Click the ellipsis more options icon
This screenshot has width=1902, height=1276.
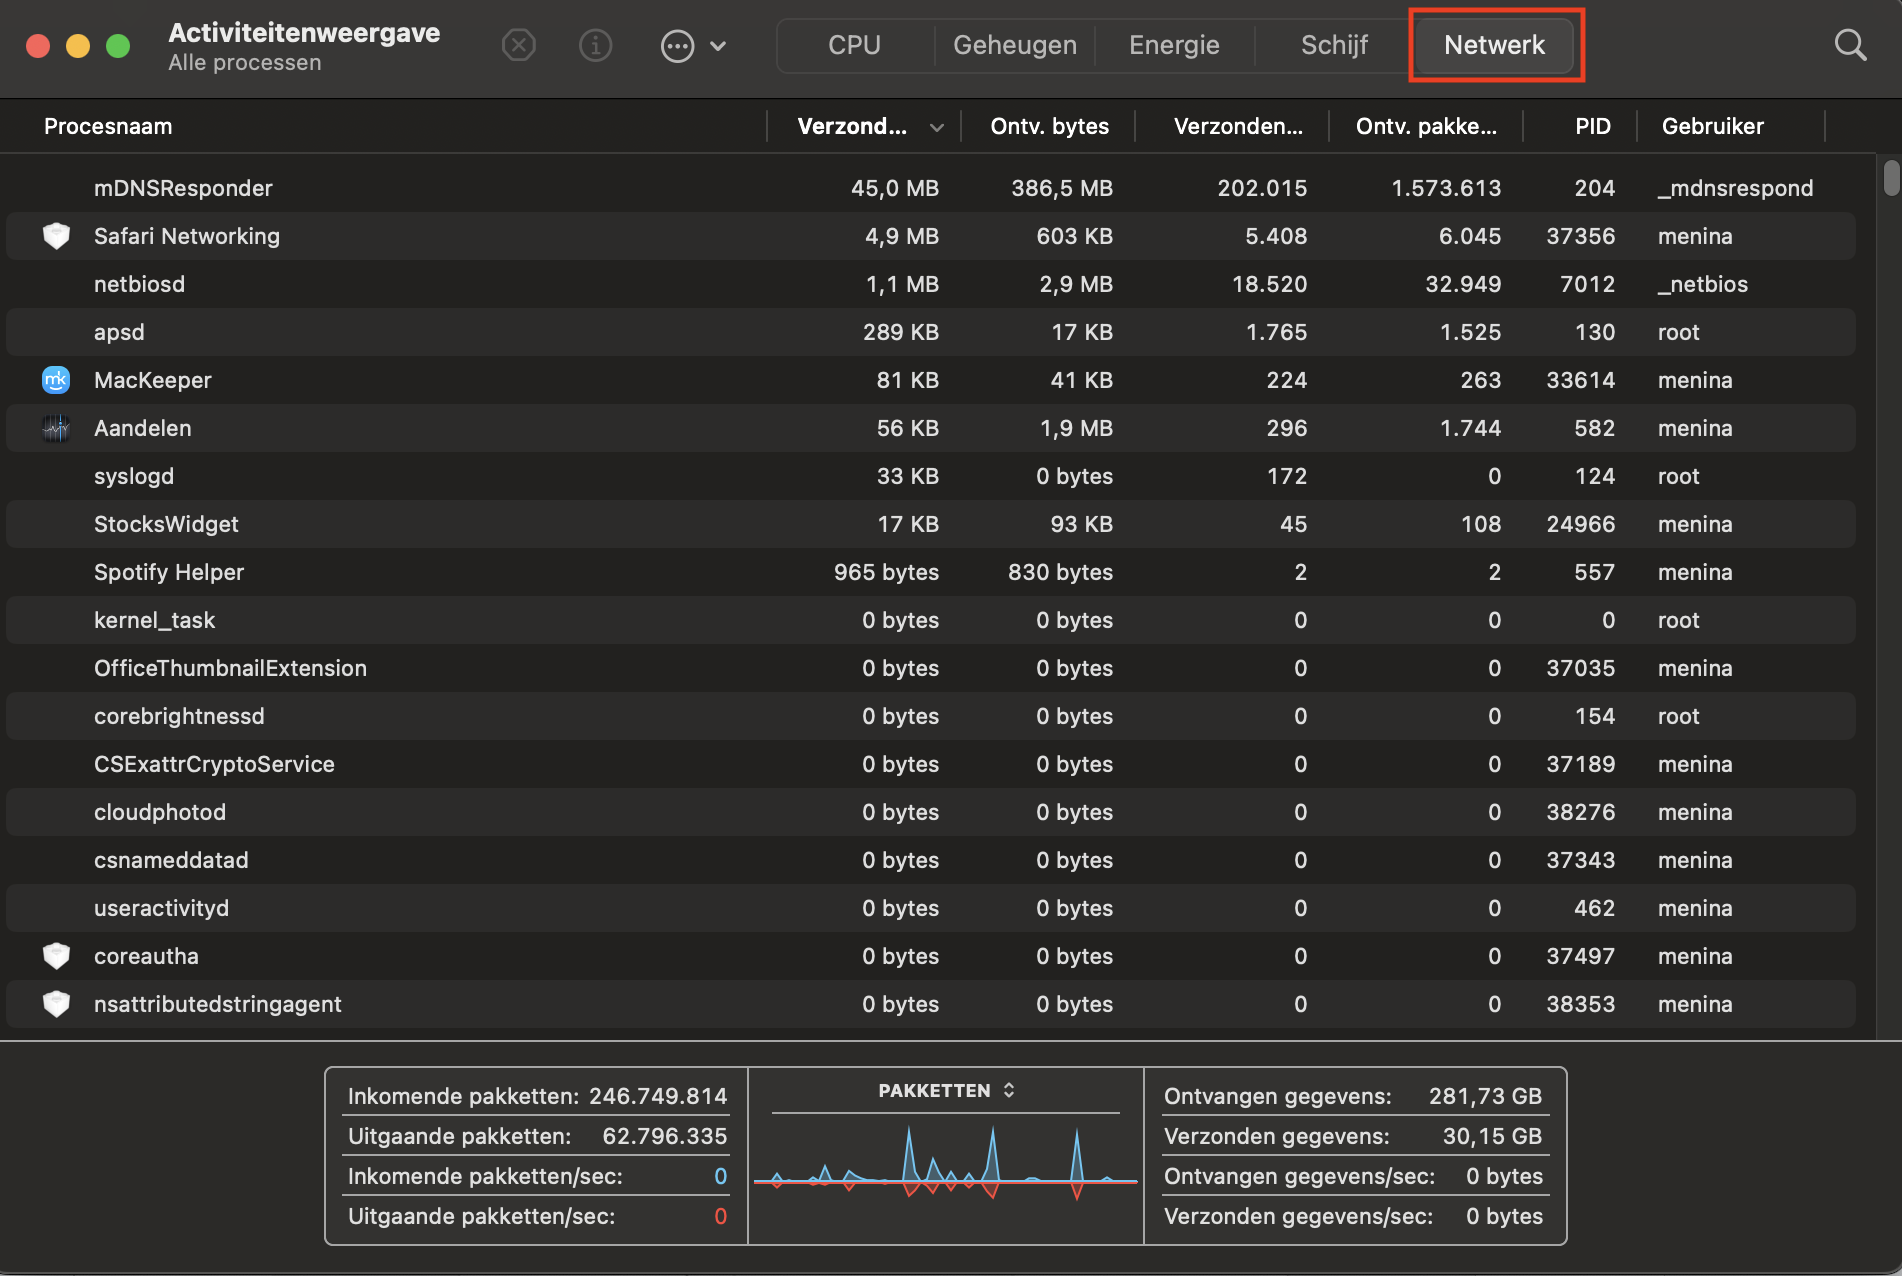point(677,46)
